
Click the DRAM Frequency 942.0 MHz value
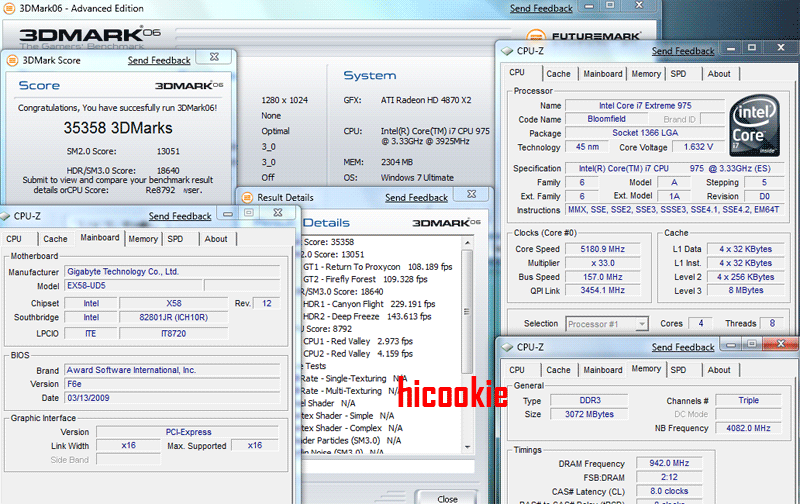point(669,463)
